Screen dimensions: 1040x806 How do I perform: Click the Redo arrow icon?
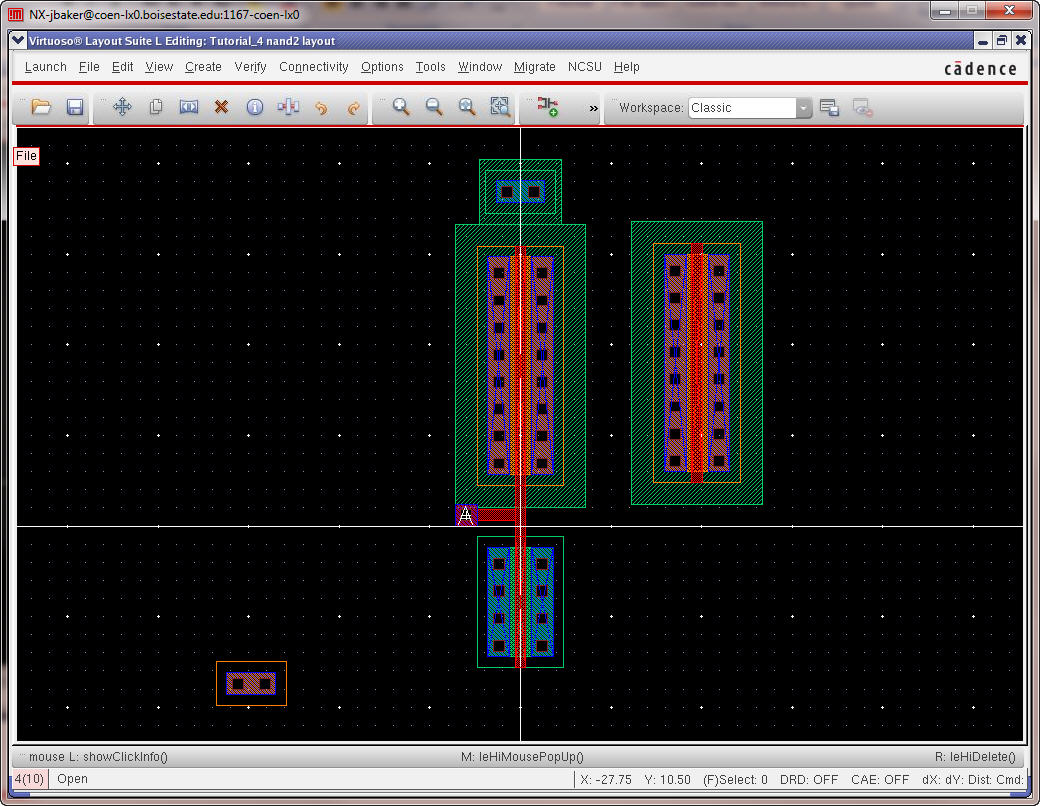353,107
